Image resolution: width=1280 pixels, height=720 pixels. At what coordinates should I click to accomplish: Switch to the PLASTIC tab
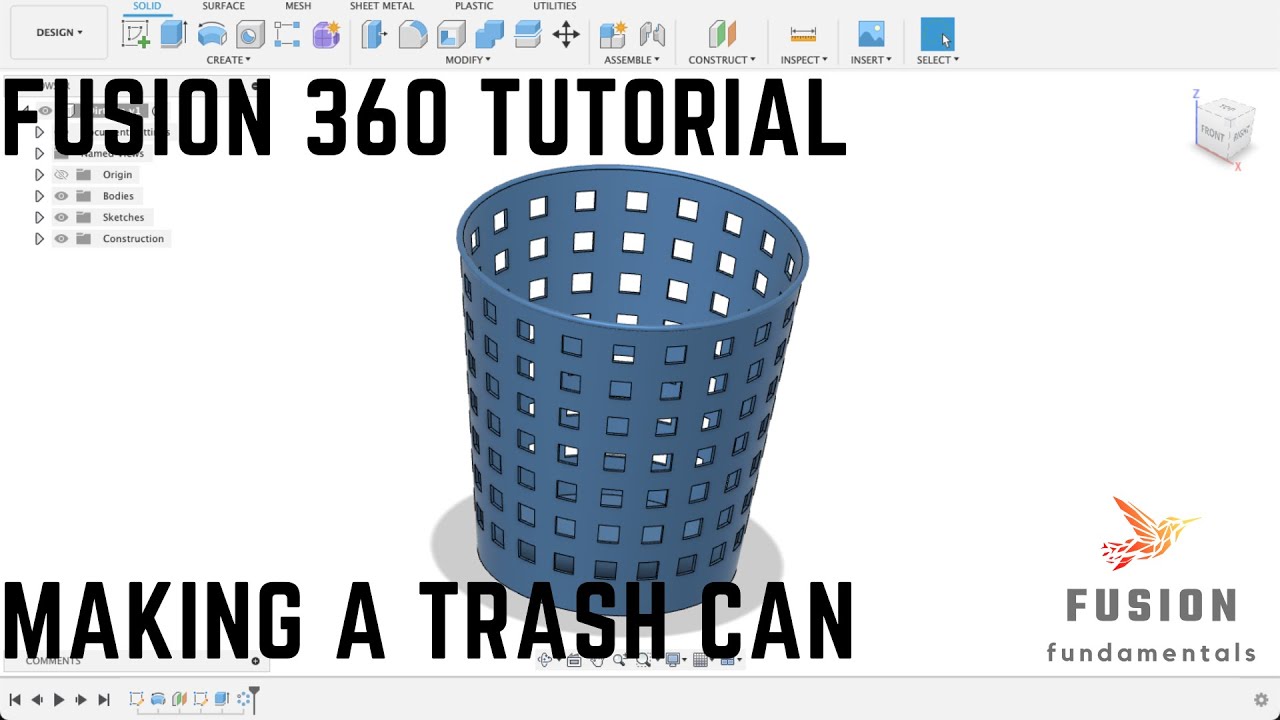coord(474,6)
